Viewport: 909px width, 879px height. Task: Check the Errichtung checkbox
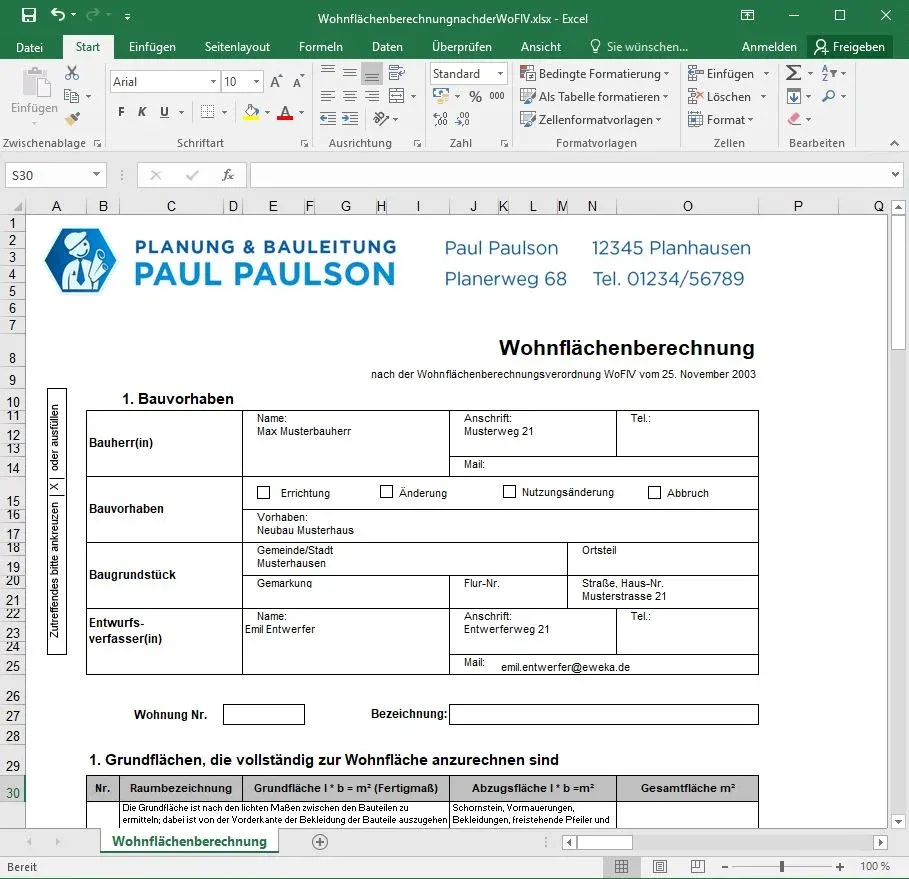coord(264,492)
